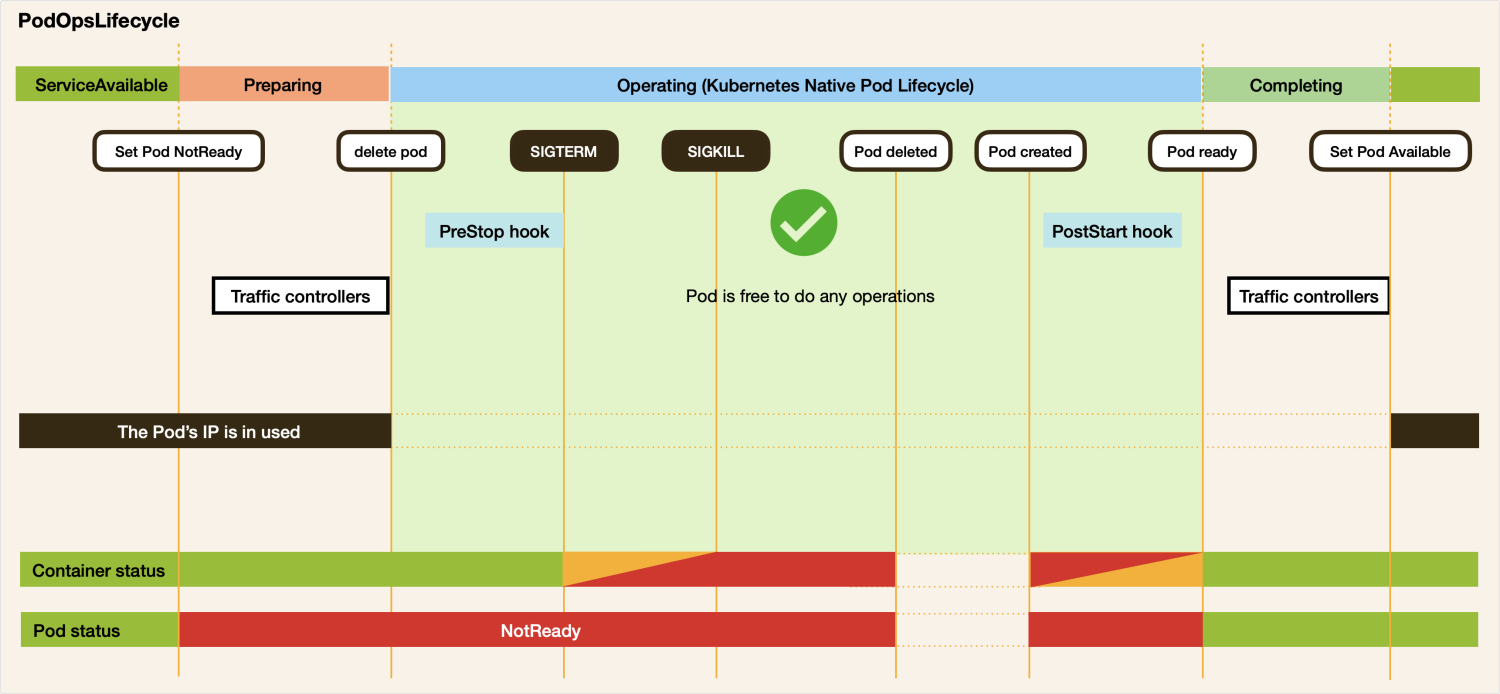Expand the Preparing phase section
Viewport: 1500px width, 694px height.
pyautogui.click(x=283, y=84)
